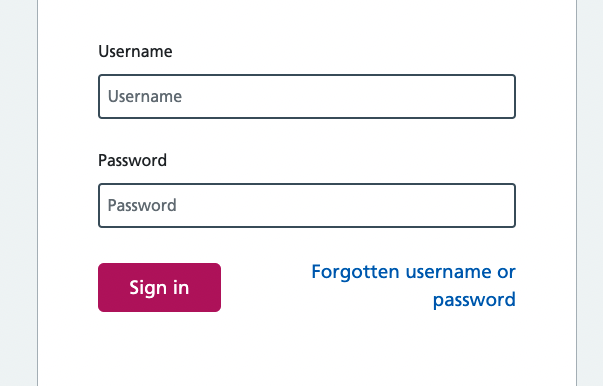The image size is (603, 386).
Task: Click the grey page background right of the card
Action: (x=590, y=192)
